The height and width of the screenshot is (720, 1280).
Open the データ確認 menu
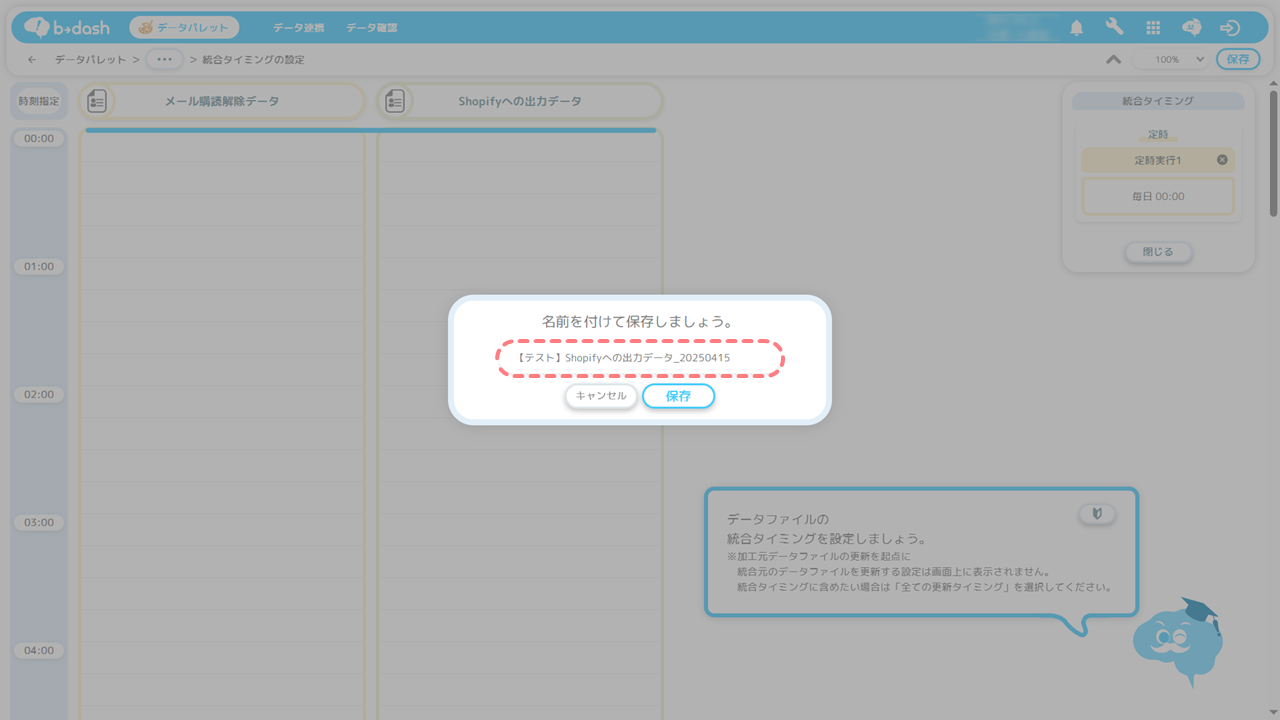pos(371,28)
